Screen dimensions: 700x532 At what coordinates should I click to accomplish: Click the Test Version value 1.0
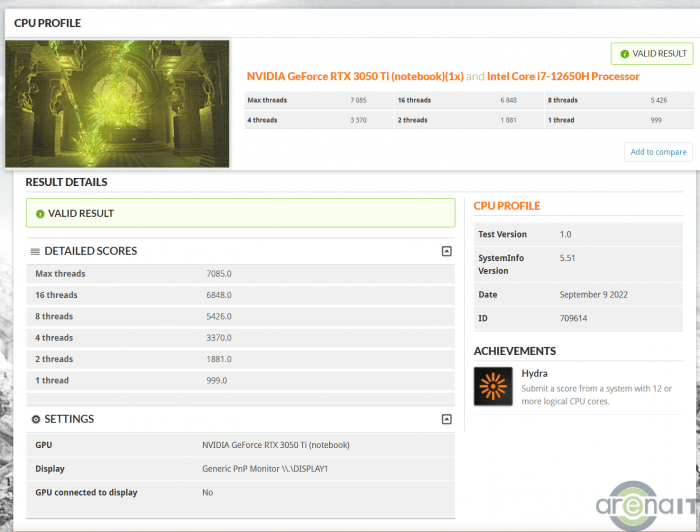[565, 234]
